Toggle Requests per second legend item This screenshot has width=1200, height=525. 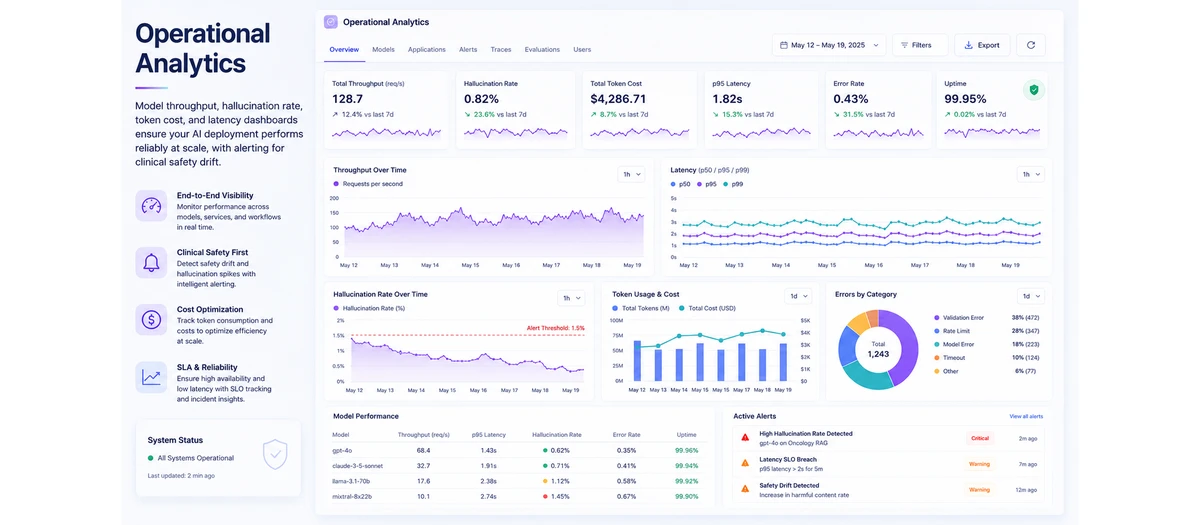369,184
